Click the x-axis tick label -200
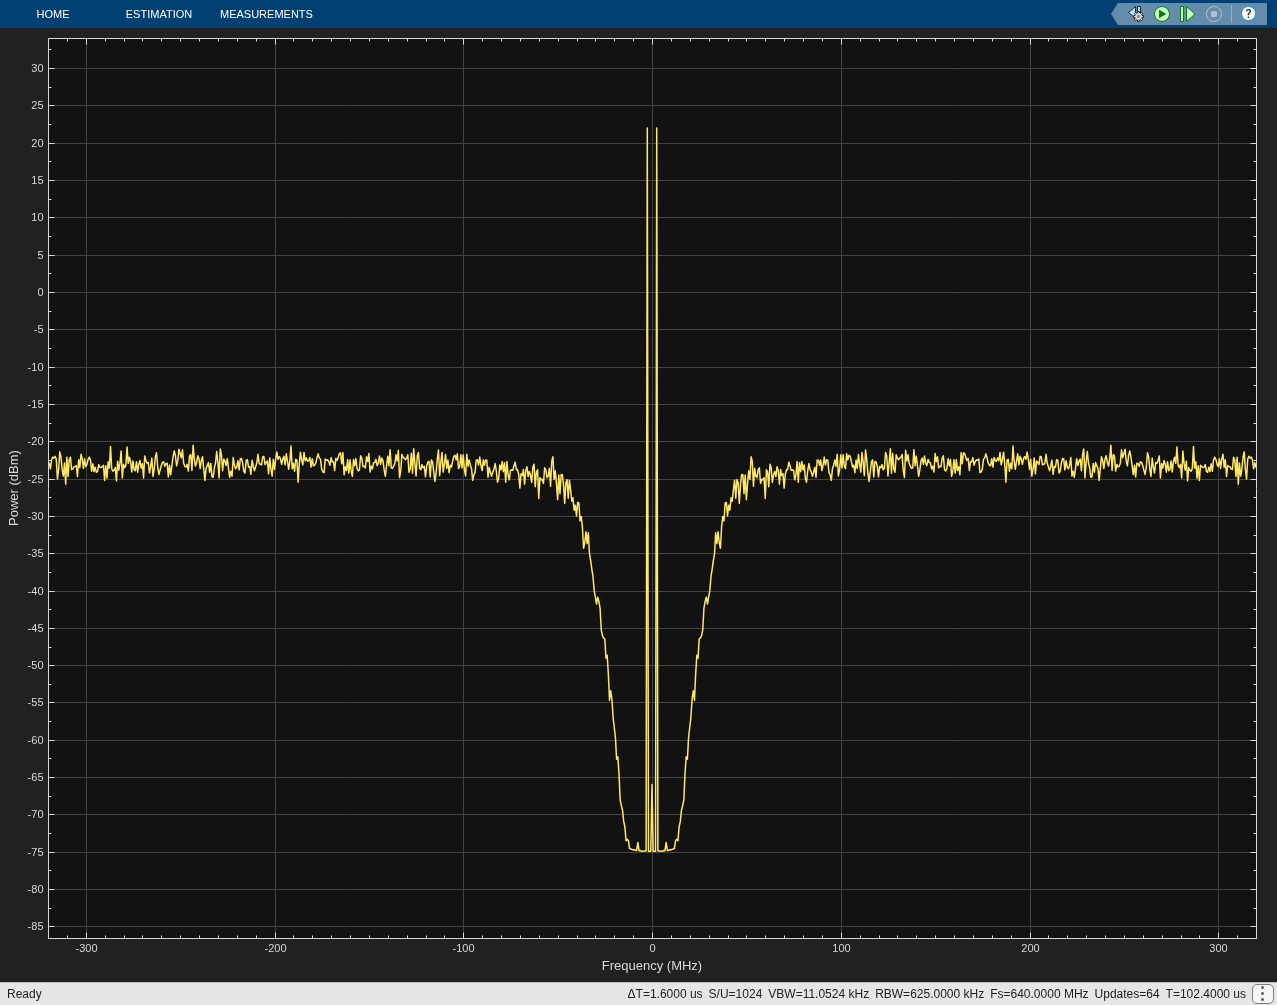The image size is (1277, 1005). [x=275, y=948]
